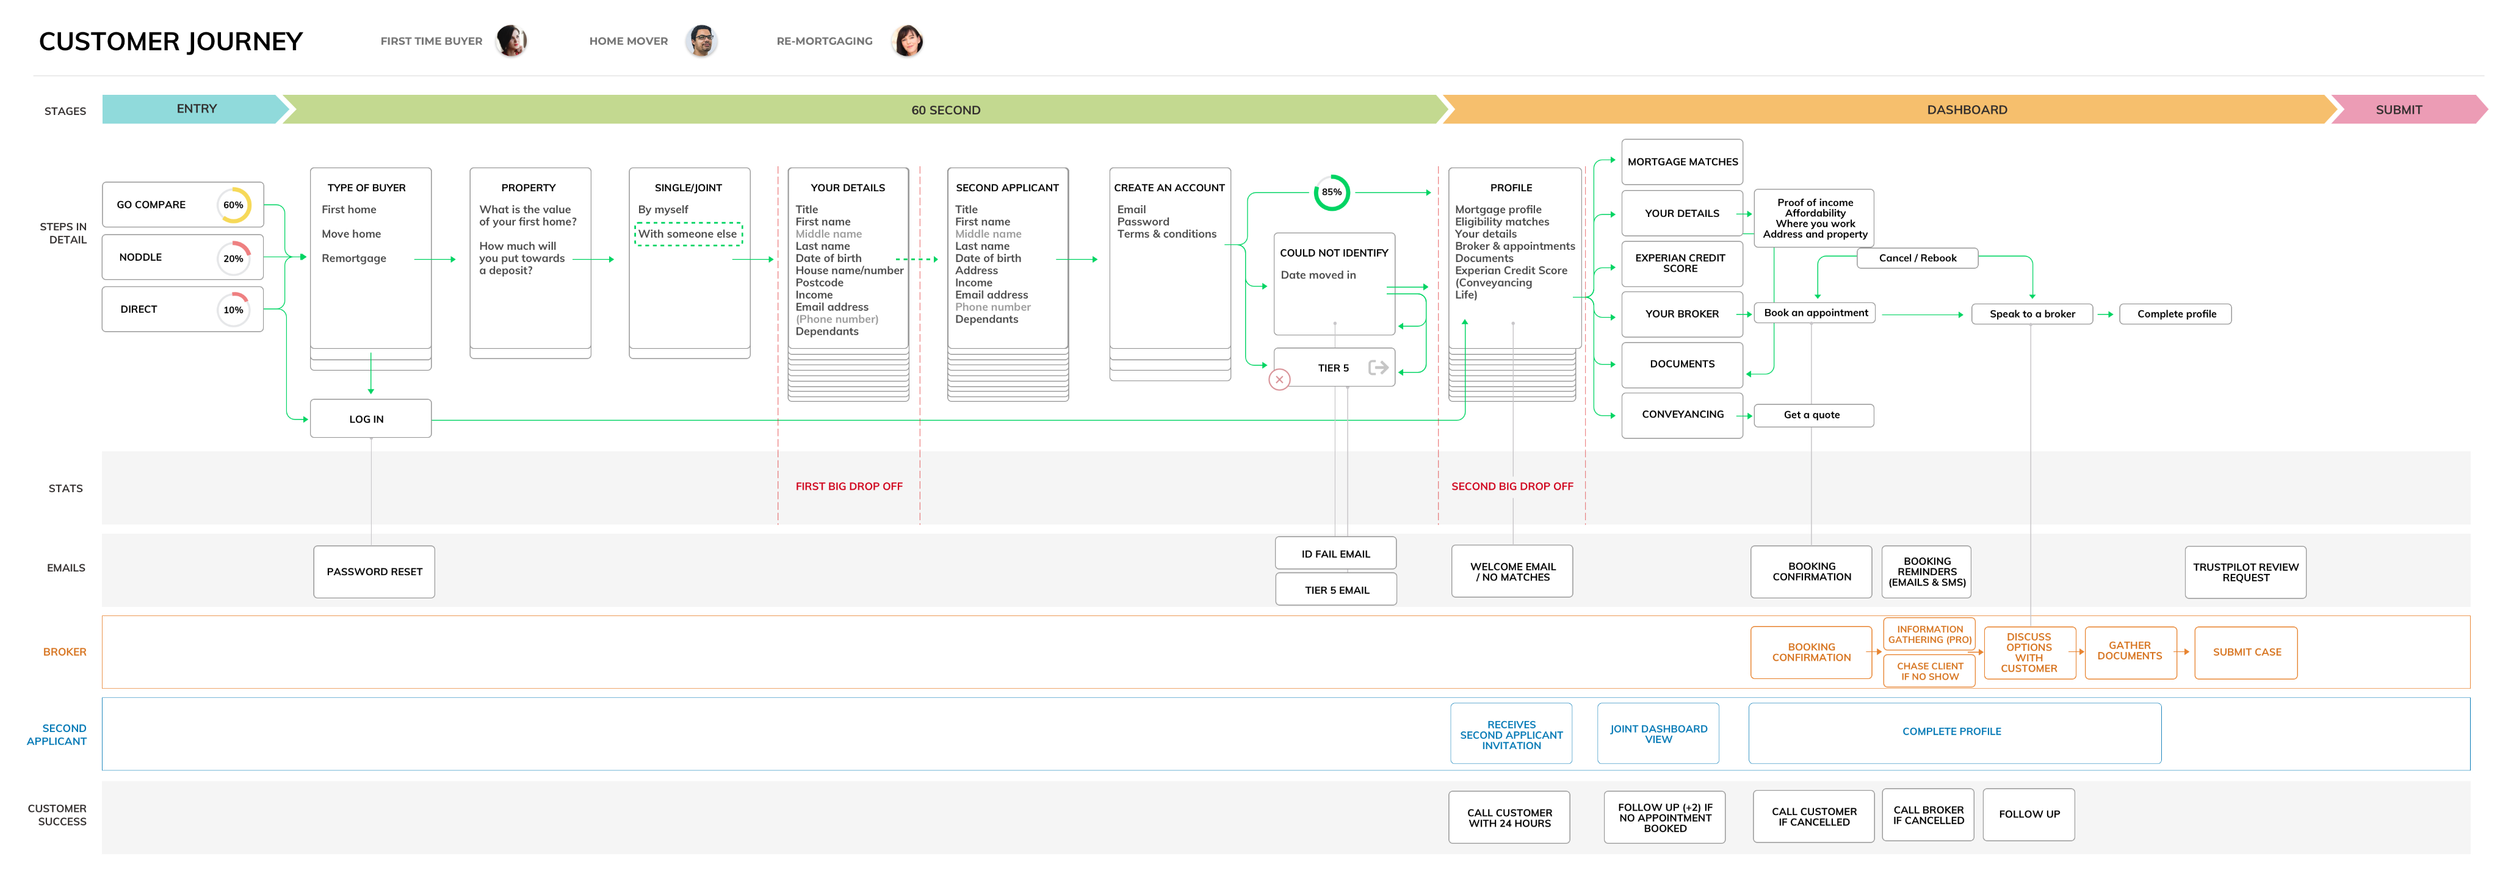Click the 'FIRST BIG DROP OFF' label
The image size is (2500, 883).
pos(849,487)
